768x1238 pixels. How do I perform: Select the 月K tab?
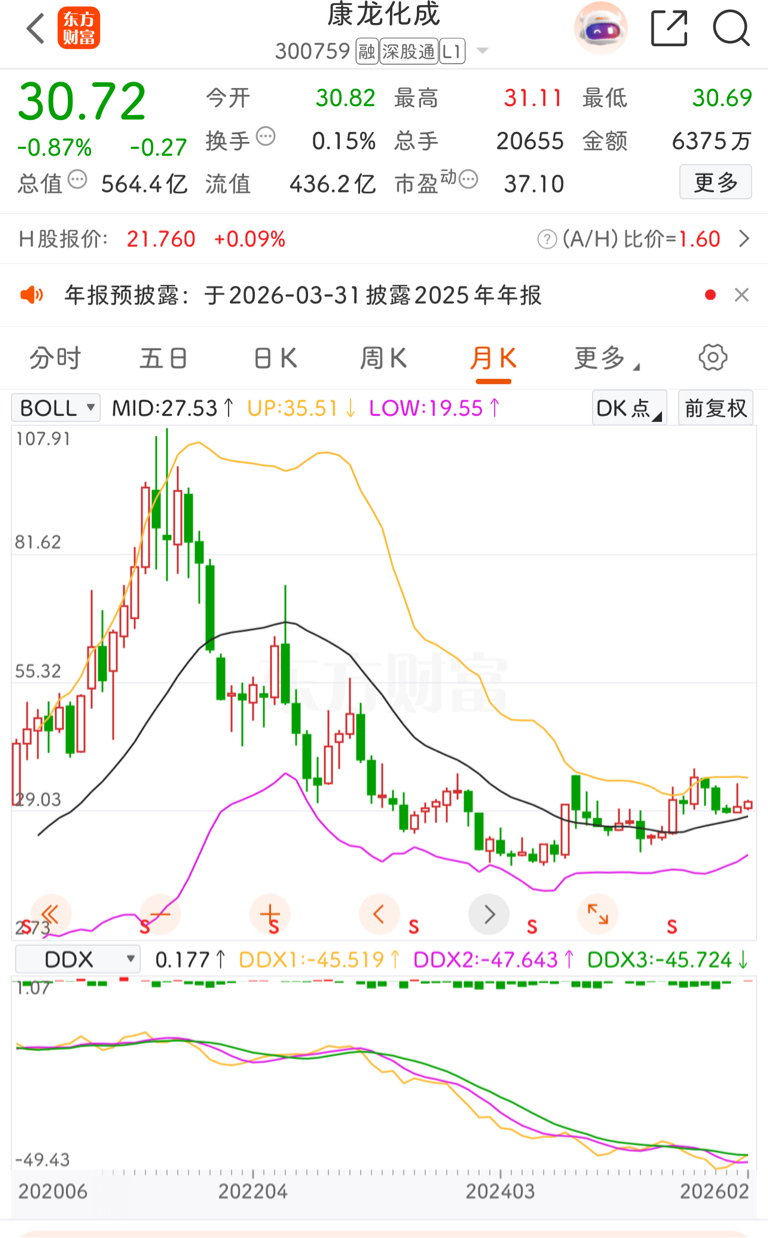point(494,358)
